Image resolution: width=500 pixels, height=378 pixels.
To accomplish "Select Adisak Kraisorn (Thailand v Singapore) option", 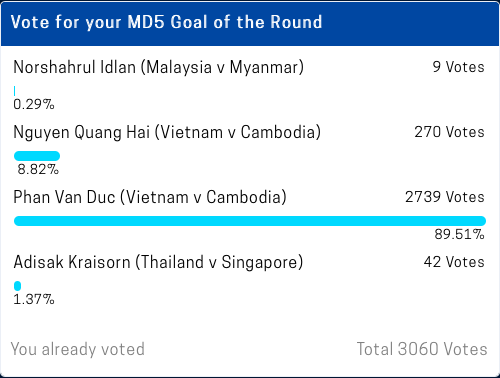I will (x=158, y=262).
